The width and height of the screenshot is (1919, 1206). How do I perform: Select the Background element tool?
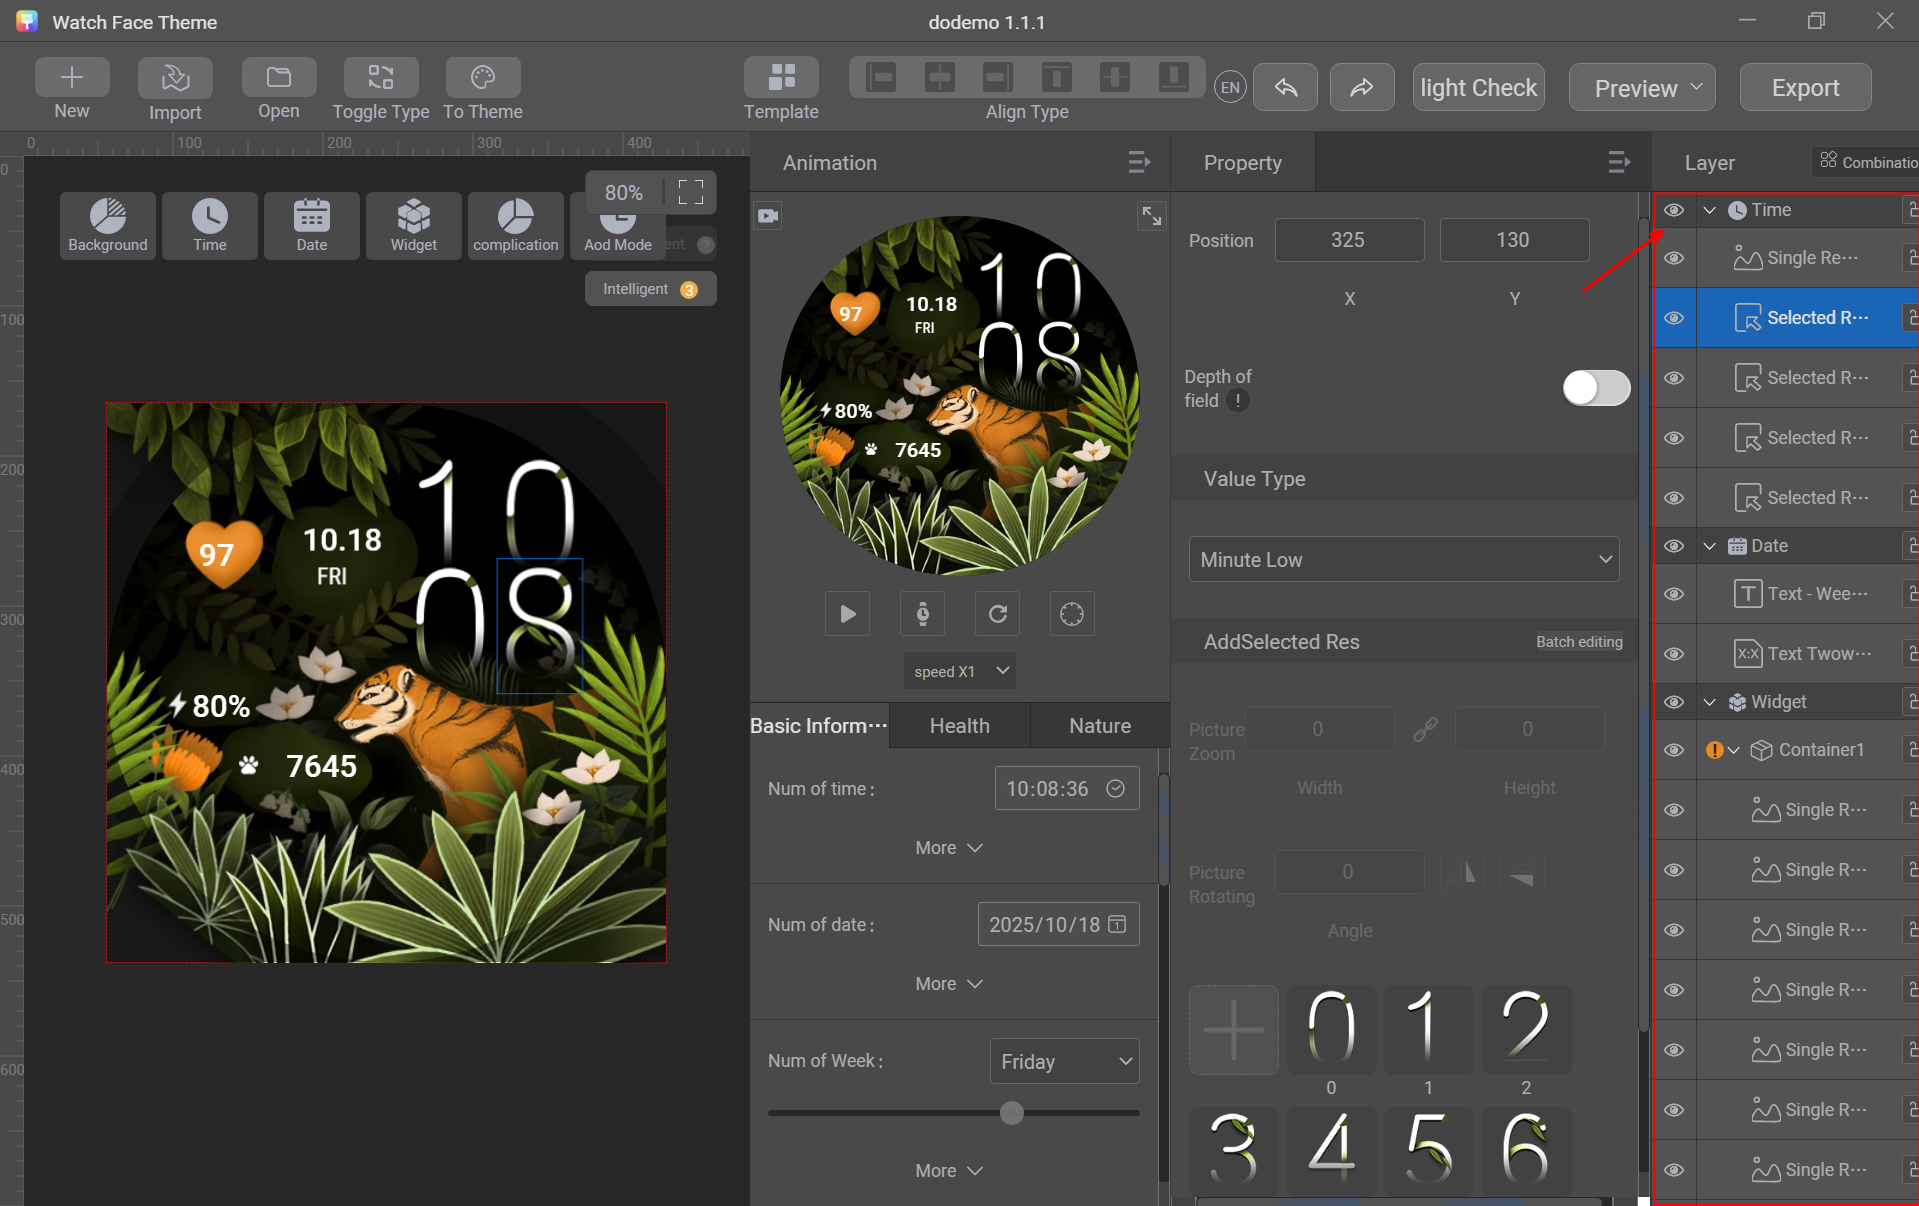pos(107,225)
